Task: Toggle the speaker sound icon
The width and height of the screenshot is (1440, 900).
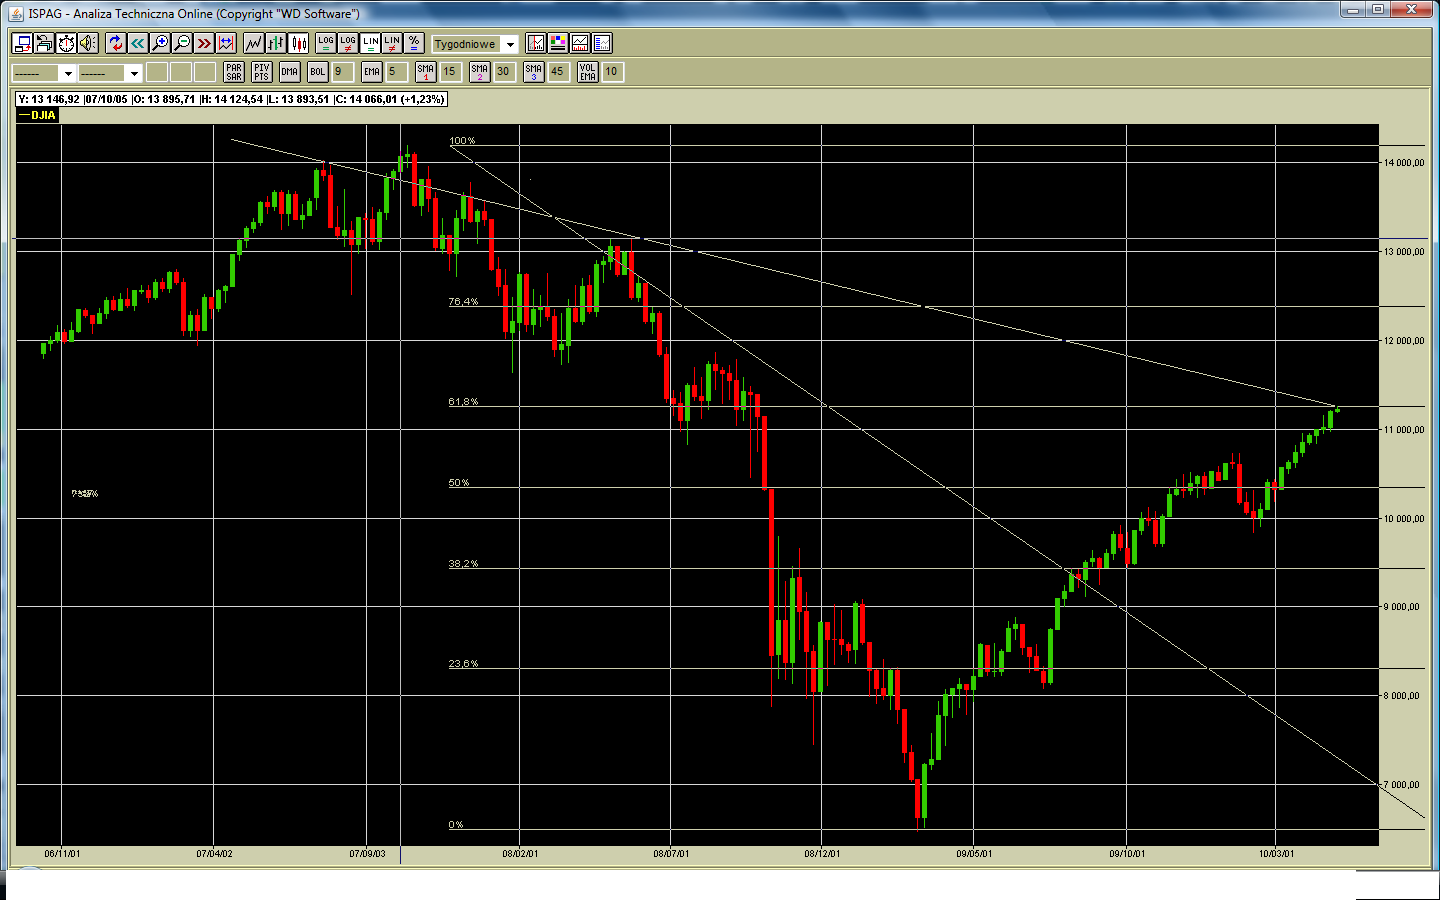Action: [x=88, y=43]
